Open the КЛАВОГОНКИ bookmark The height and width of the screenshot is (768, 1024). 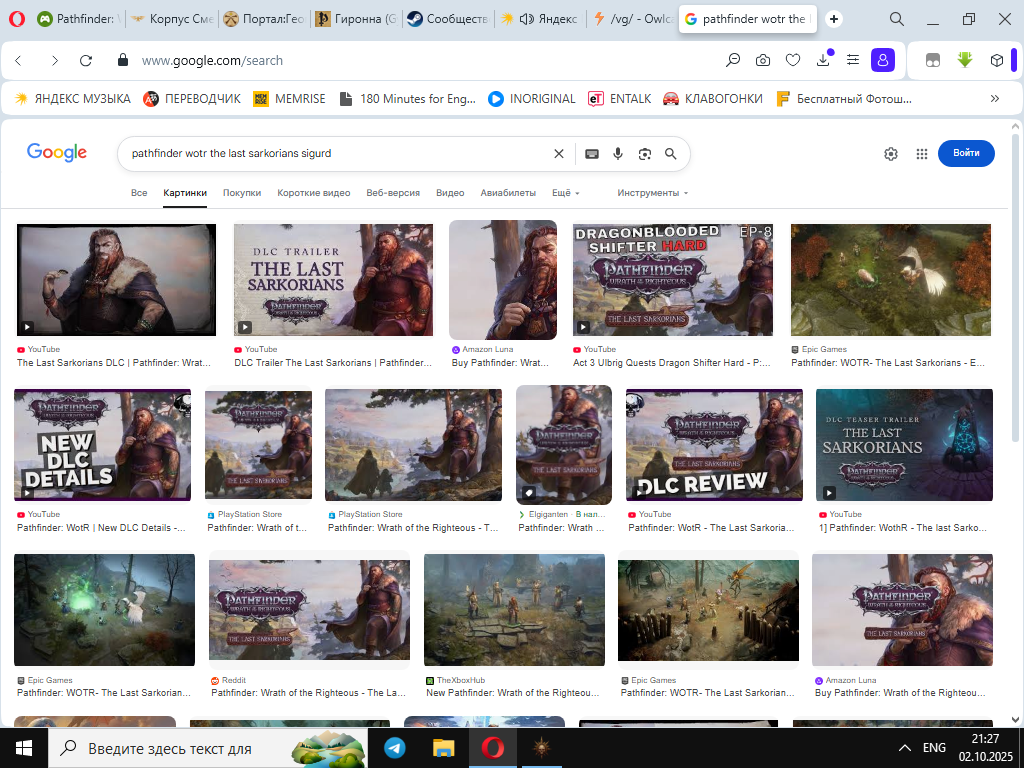tap(712, 99)
